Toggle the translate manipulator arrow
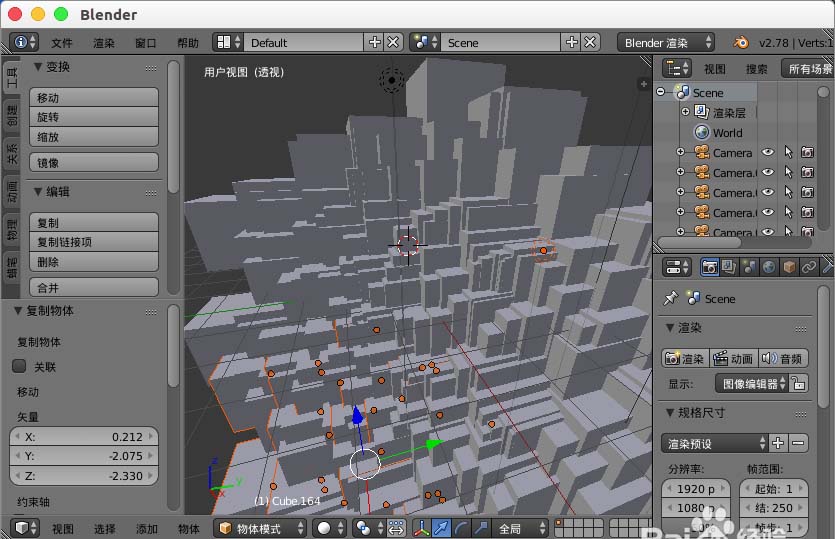The height and width of the screenshot is (539, 835). [441, 528]
